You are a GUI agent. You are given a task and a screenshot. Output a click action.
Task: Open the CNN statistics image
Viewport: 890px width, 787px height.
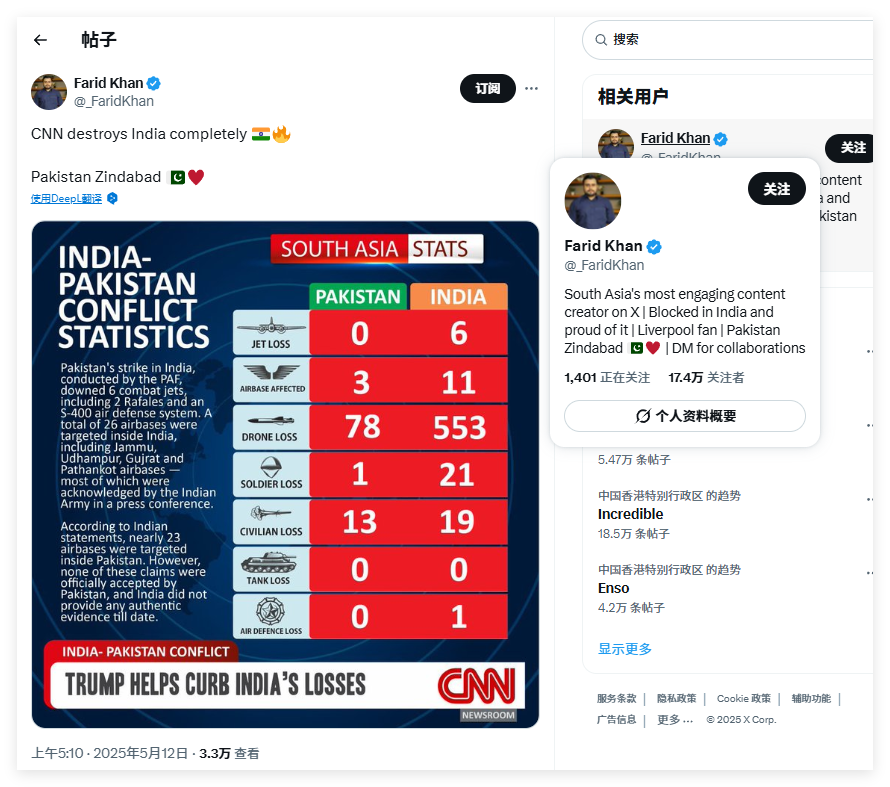(x=286, y=474)
